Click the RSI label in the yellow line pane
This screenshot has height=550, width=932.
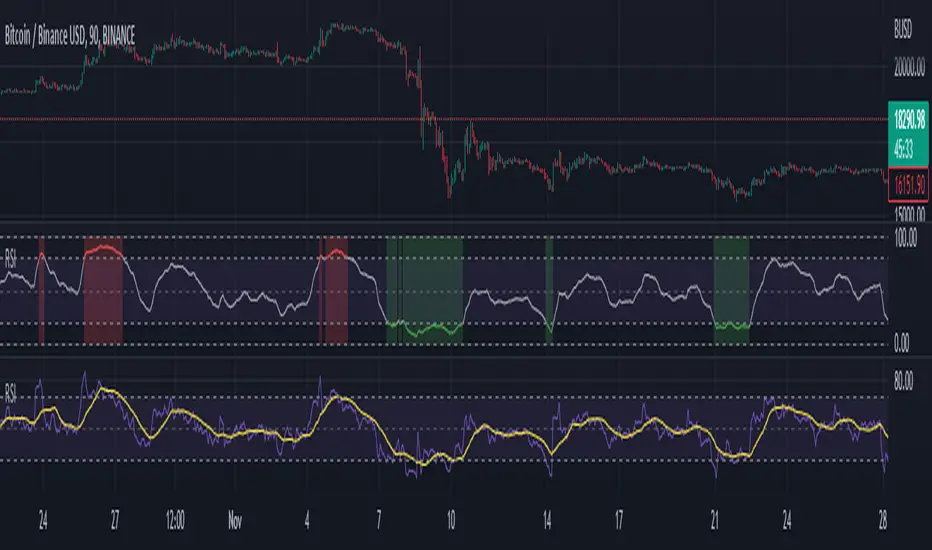[10, 393]
